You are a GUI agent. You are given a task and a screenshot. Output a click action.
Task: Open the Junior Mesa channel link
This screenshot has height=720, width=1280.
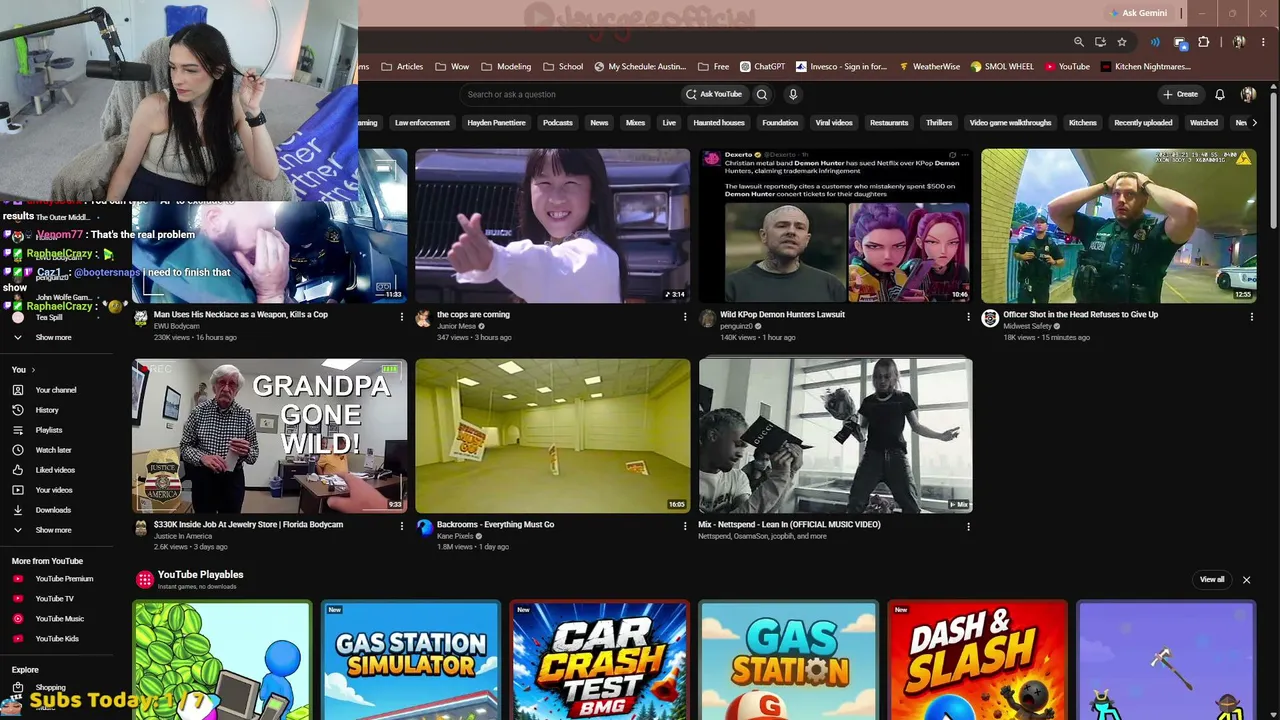(456, 326)
